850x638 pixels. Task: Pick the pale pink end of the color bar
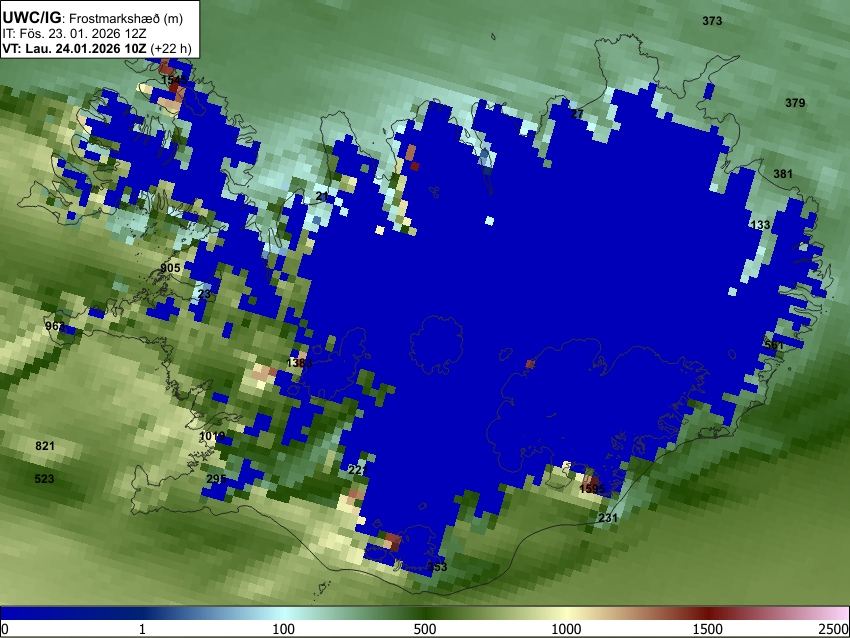[x=838, y=613]
